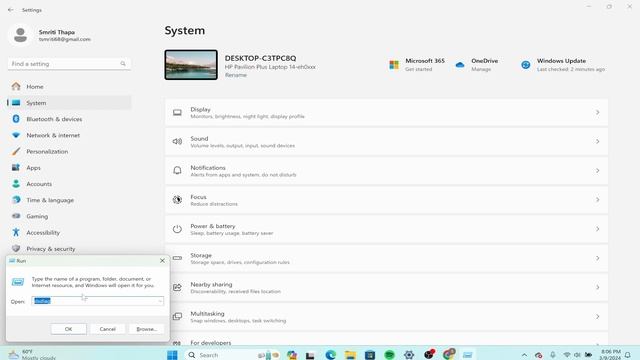Click the microphone icon in the system tray
The image size is (640, 360).
coord(553,355)
